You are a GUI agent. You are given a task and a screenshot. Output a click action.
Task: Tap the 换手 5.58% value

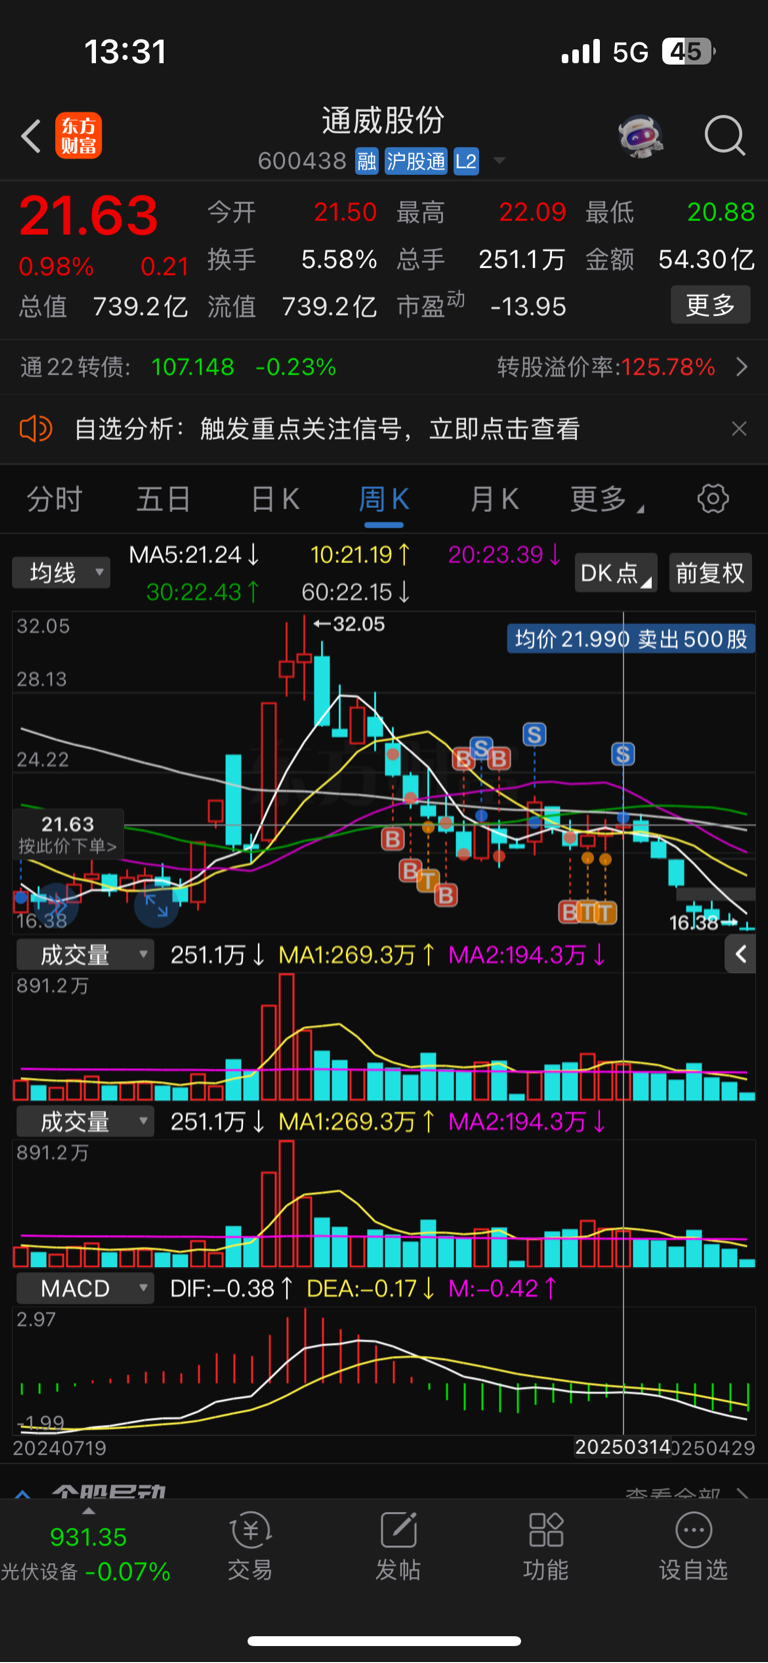[339, 260]
